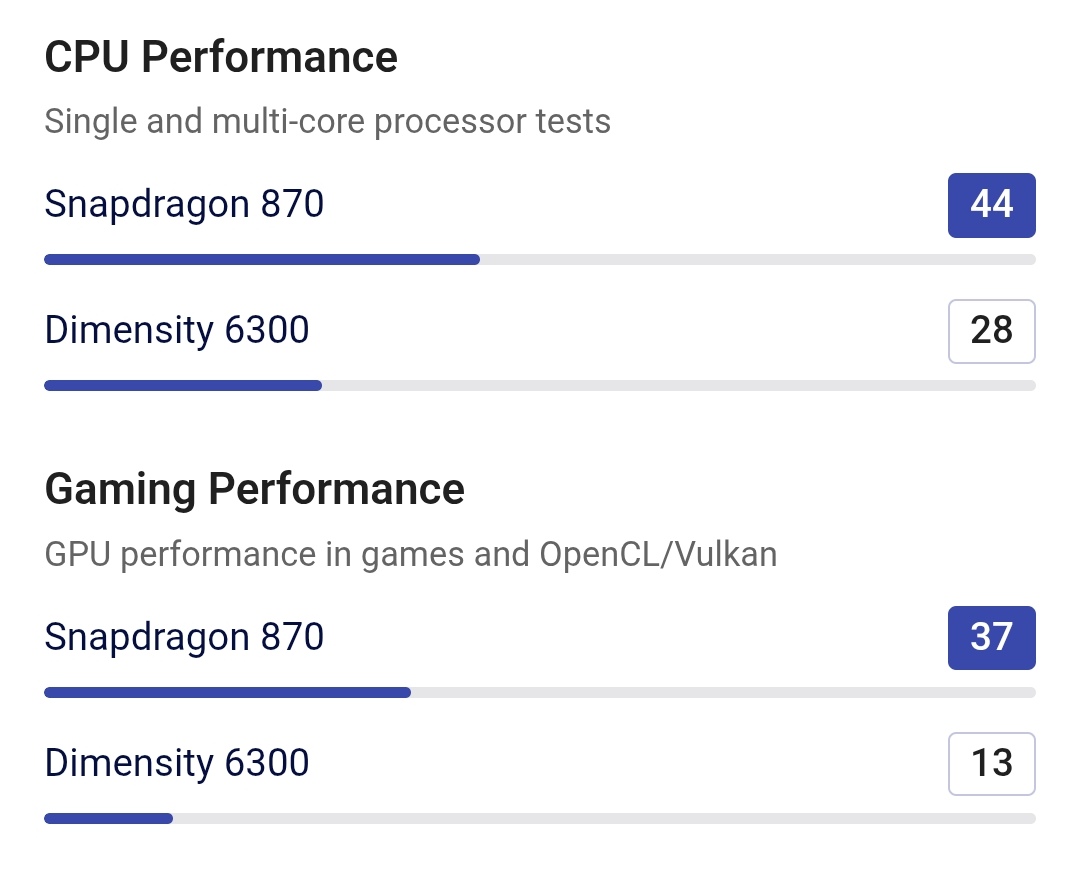Click gray unfilled part of Dimensity 6300 CPU bar
This screenshot has width=1080, height=888.
678,385
